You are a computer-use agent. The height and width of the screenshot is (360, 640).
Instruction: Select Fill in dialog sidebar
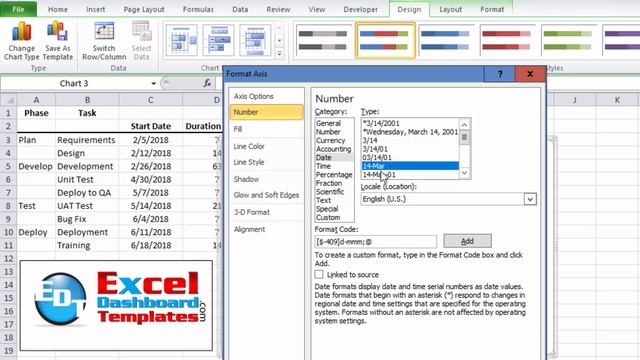coord(266,129)
